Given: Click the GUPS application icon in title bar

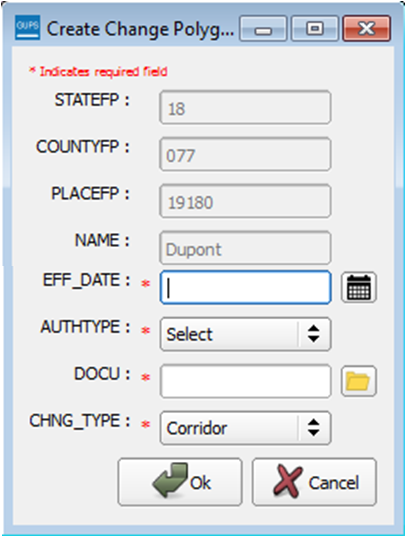Looking at the screenshot, I should [27, 27].
